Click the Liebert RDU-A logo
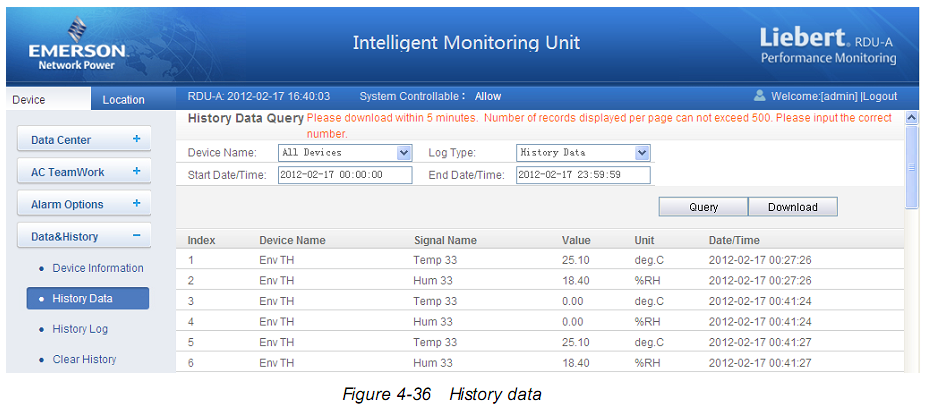The height and width of the screenshot is (411, 926). click(x=827, y=46)
